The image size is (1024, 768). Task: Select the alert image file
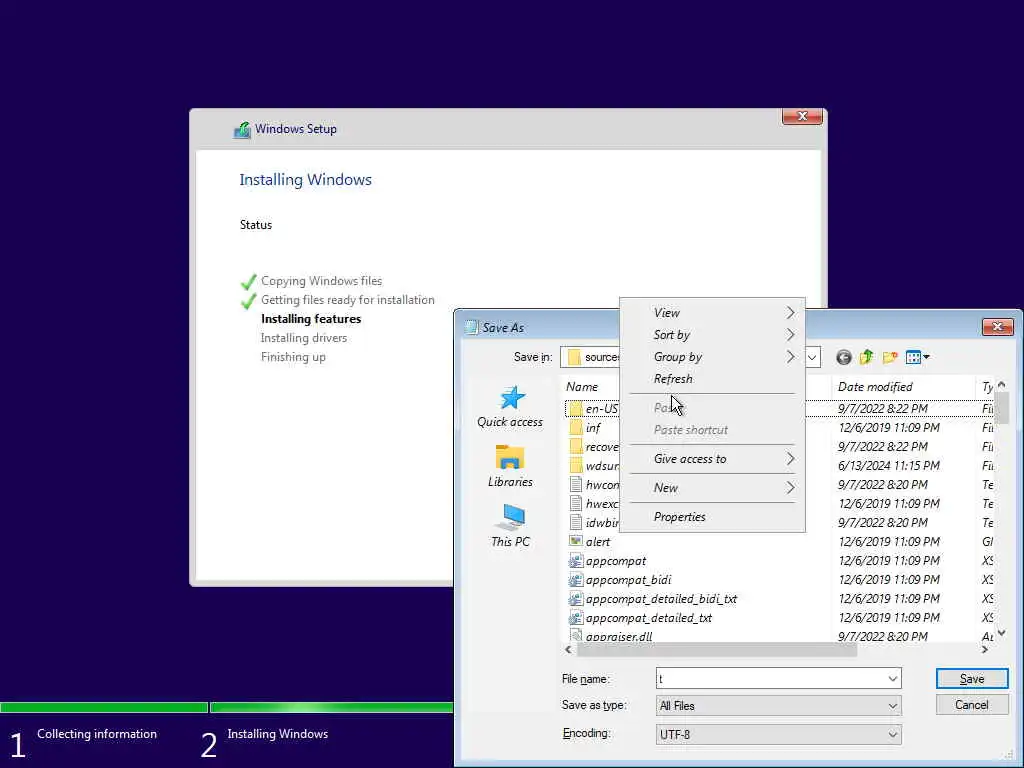590,541
